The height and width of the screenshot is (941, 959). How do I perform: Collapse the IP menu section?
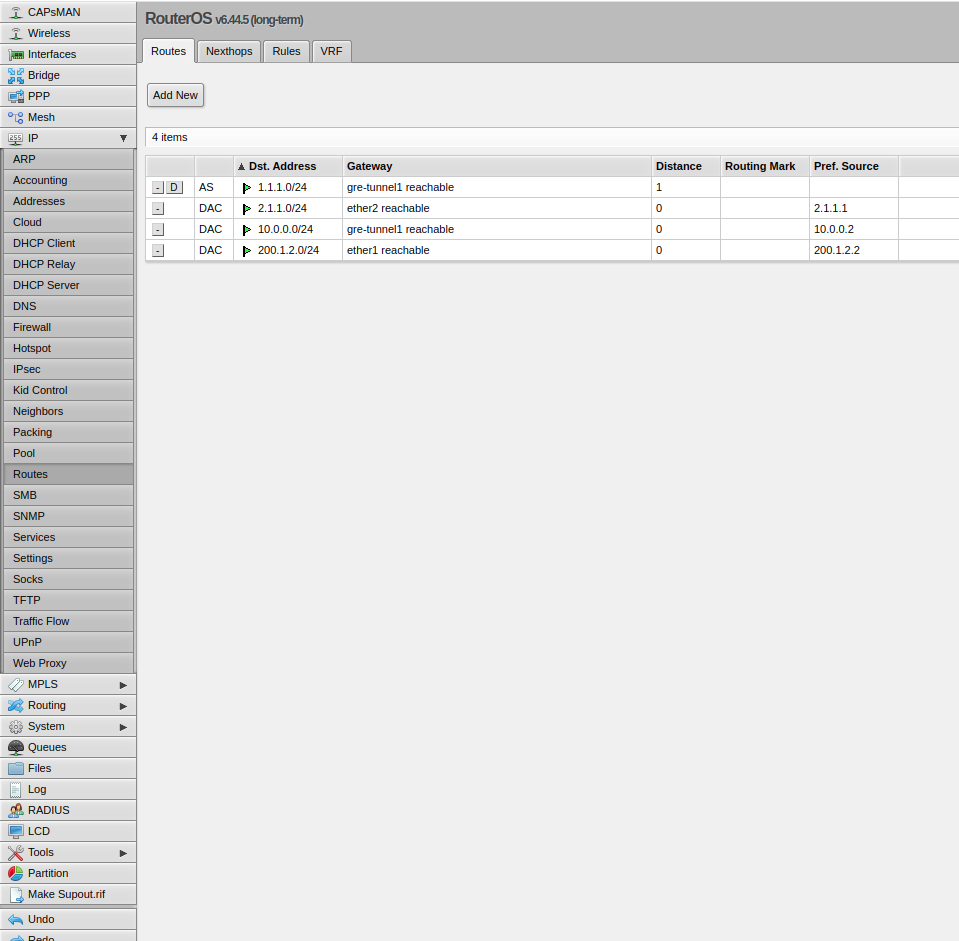coord(123,138)
